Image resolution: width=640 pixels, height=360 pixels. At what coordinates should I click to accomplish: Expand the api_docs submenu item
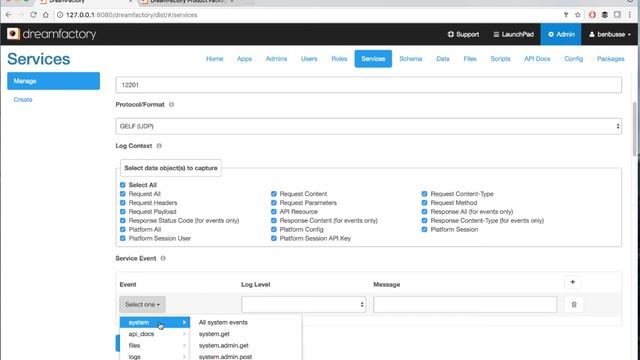coord(155,334)
